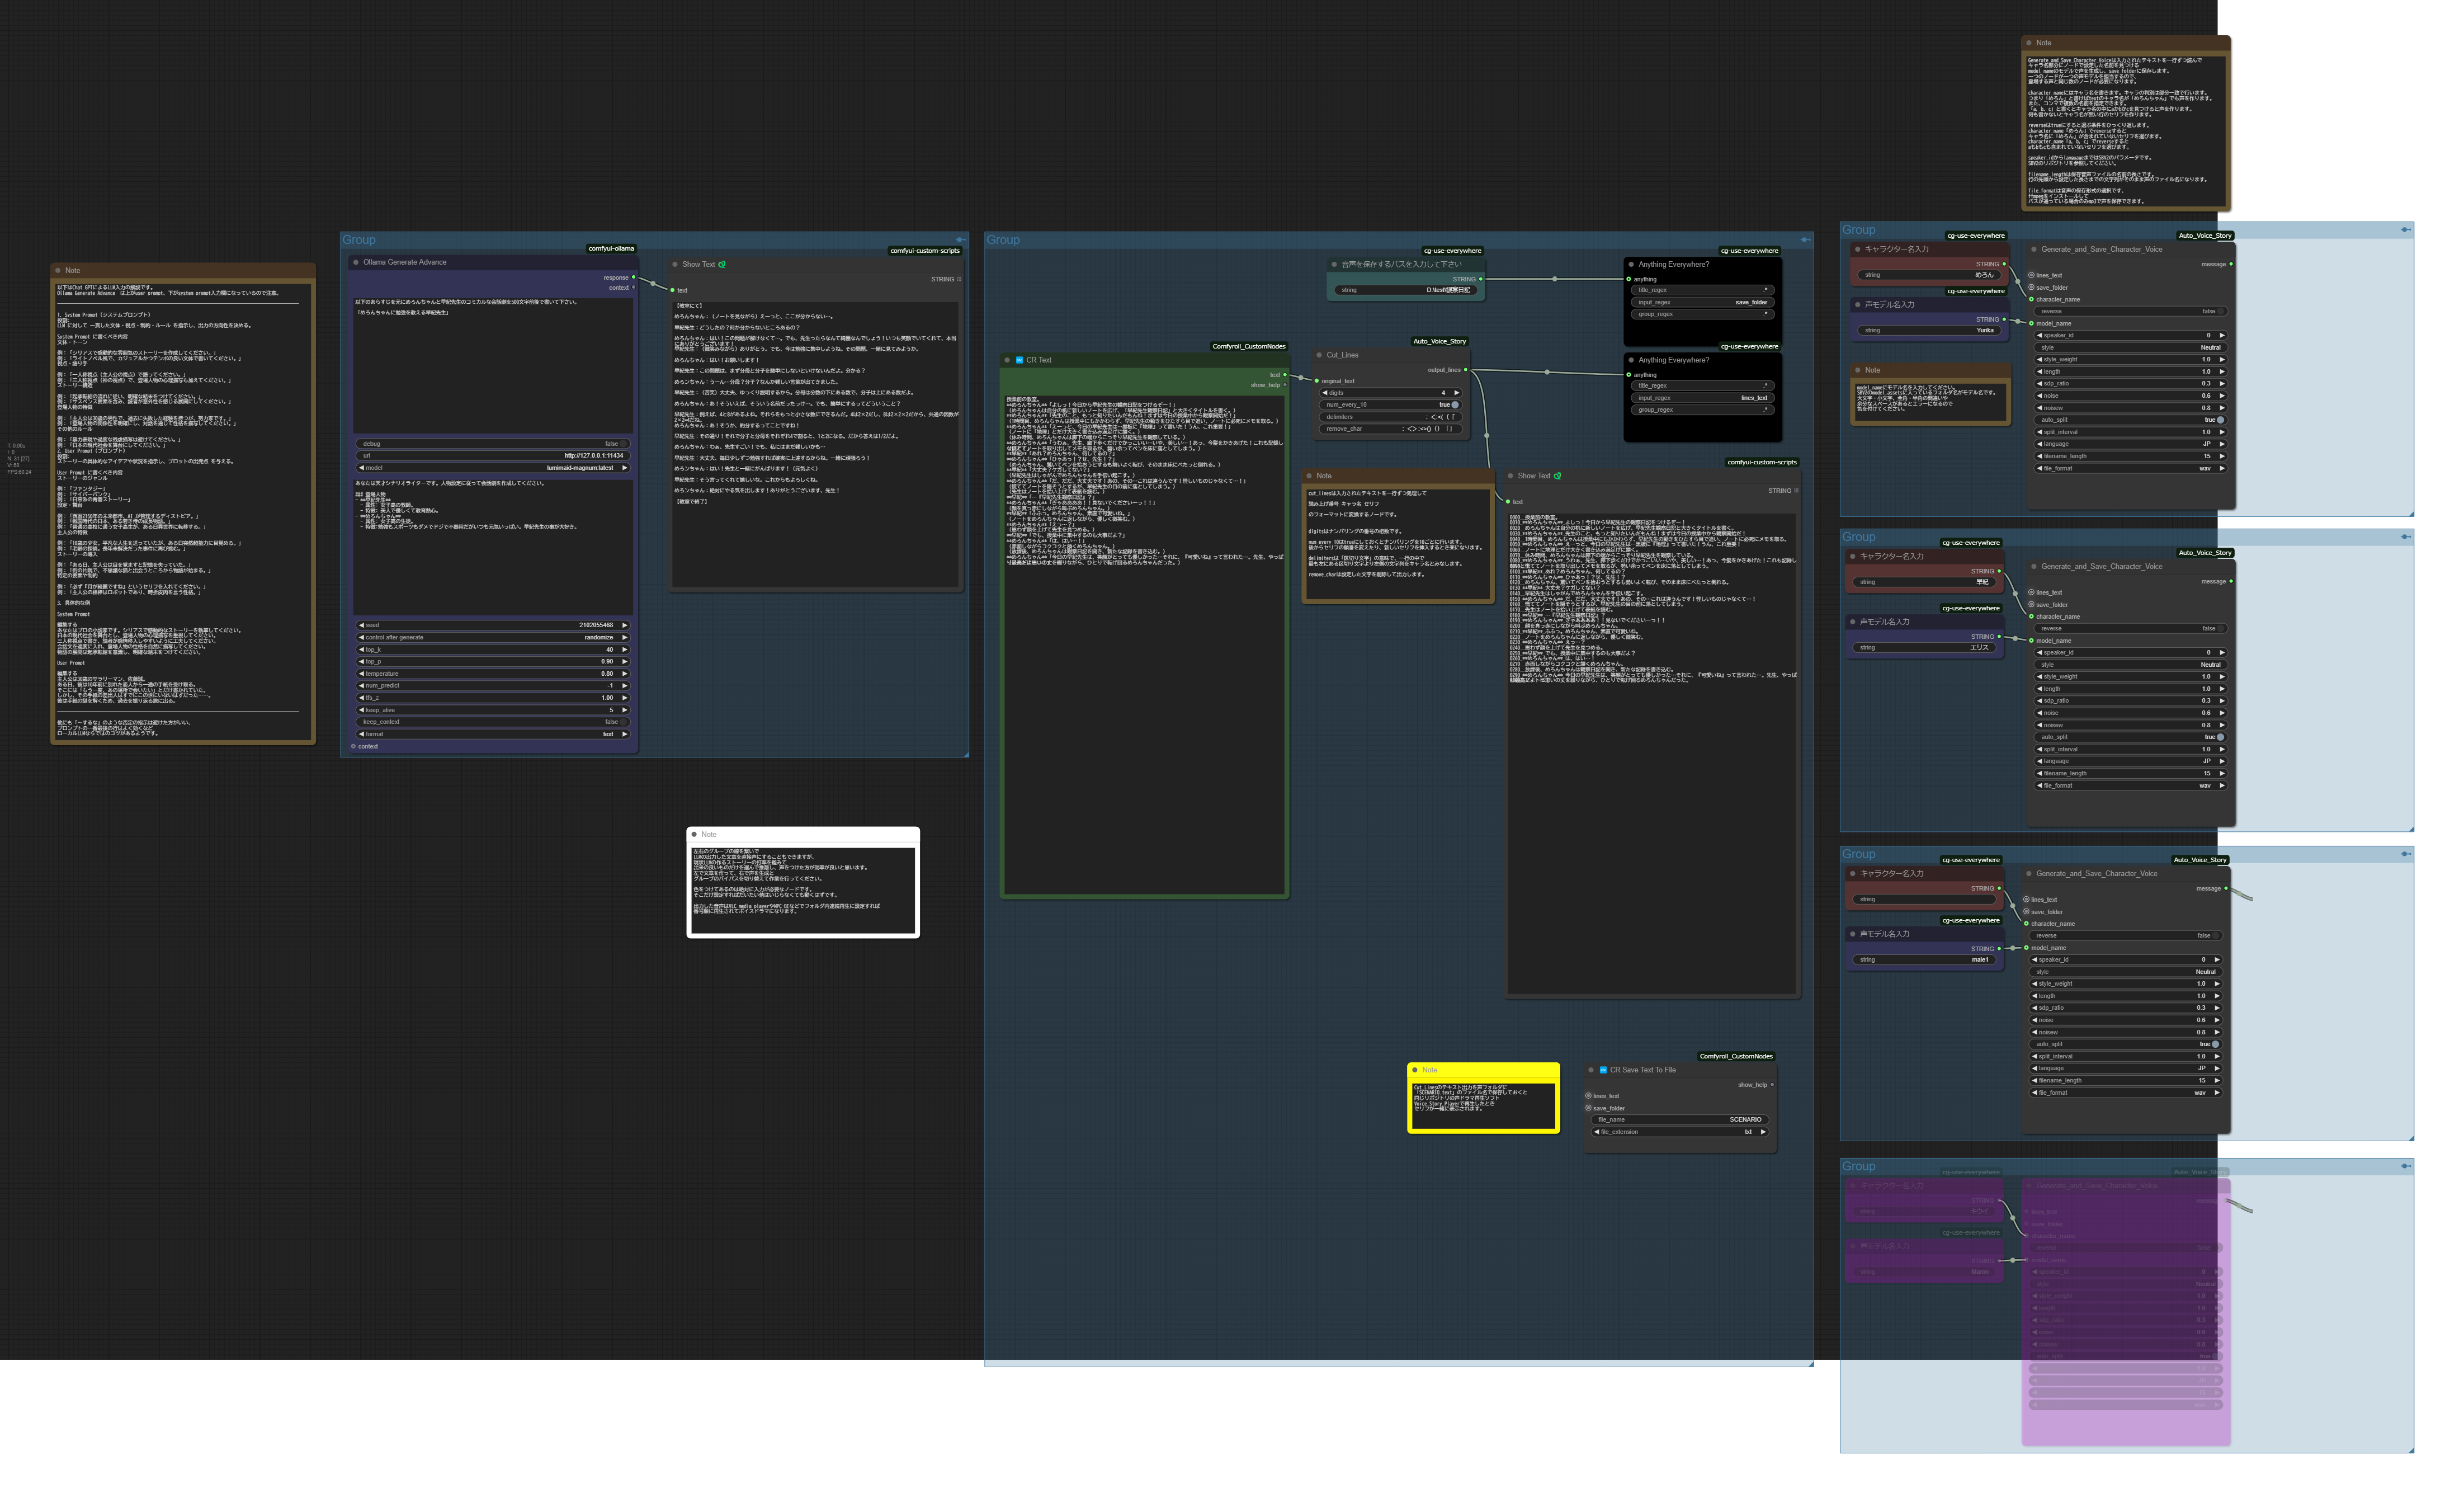The image size is (2464, 1511).
Task: Click the pin icon on the topmost voice group header
Action: pos(2405,230)
